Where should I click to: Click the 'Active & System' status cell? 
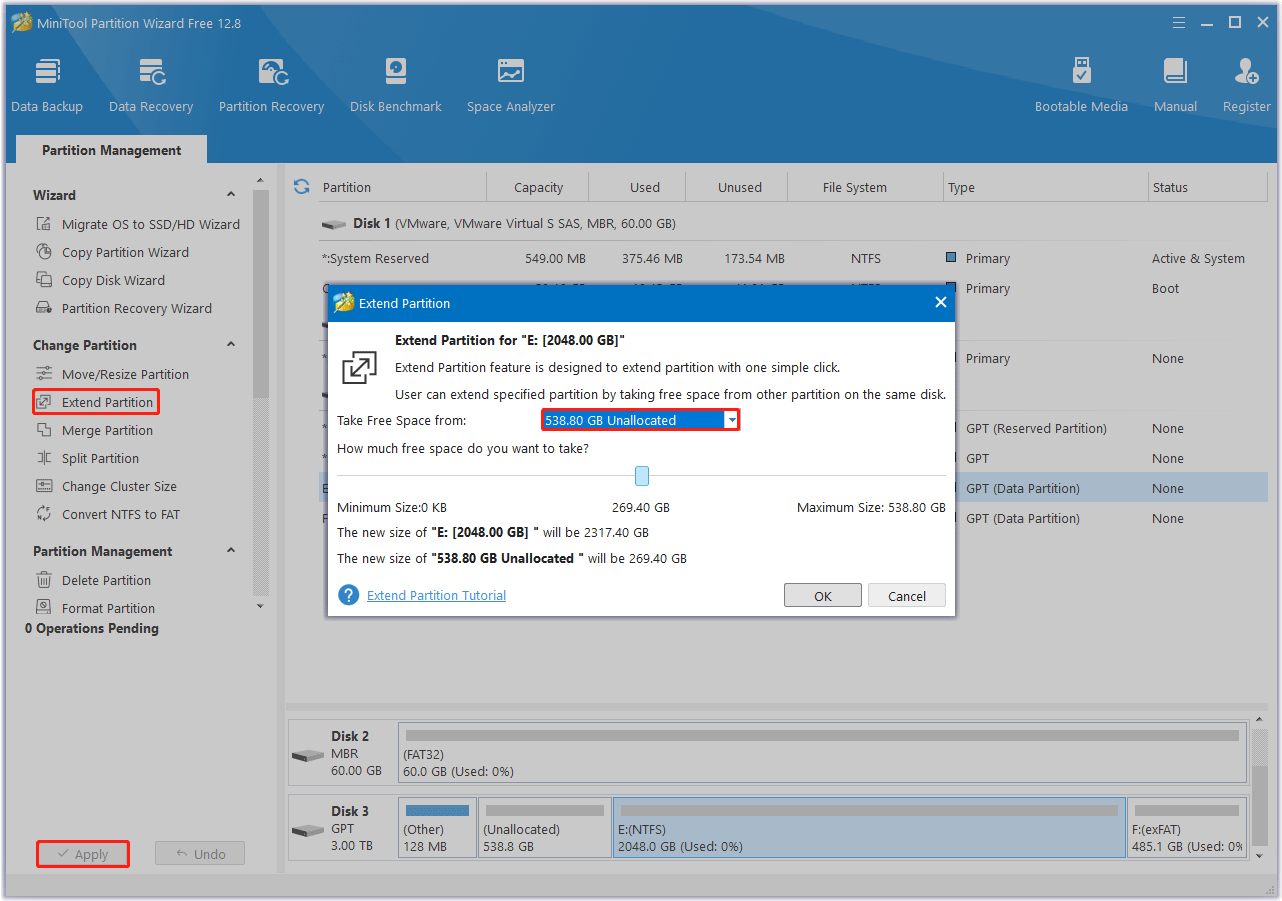(1198, 258)
